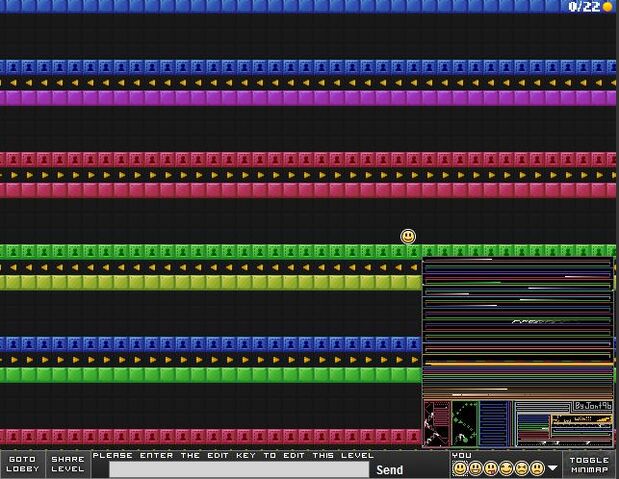Choose the big grin smiley
This screenshot has height=479, width=619.
[x=475, y=469]
